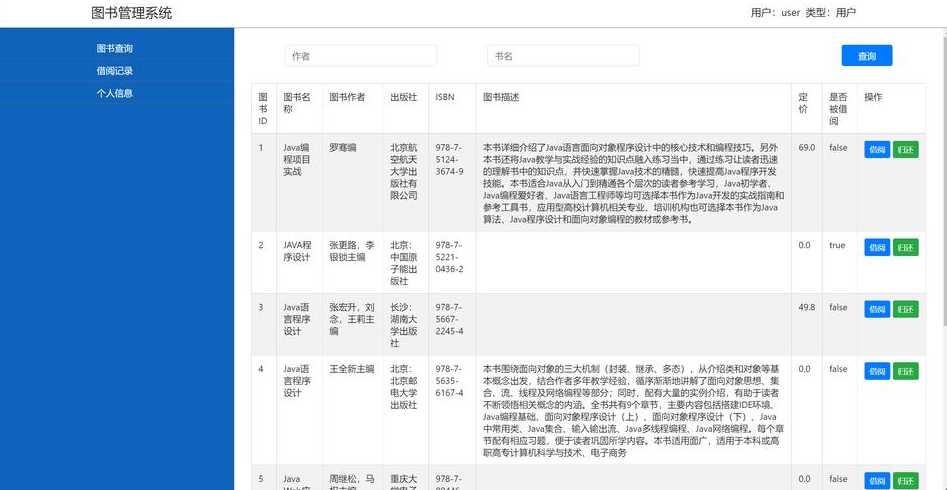Click the 用户: user 类型: 用户 text
947x490 pixels.
pos(803,13)
